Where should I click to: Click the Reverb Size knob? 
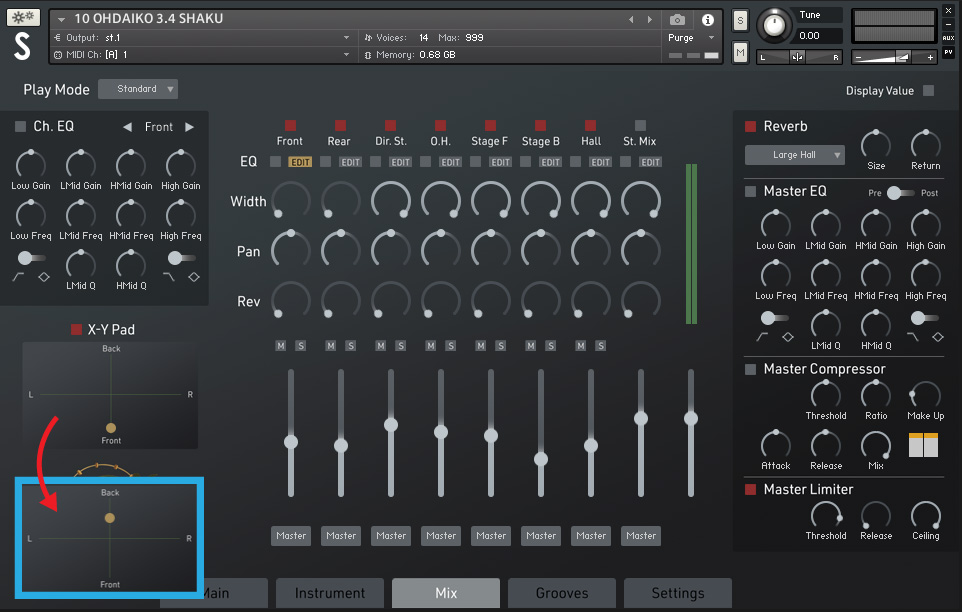pos(875,145)
